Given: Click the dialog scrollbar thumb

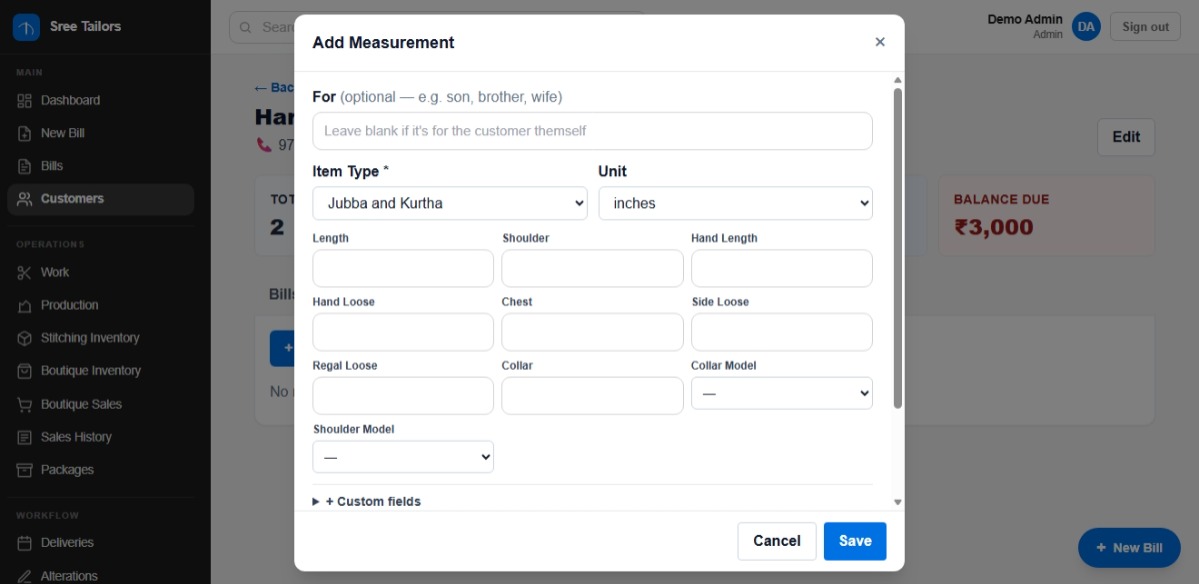Looking at the screenshot, I should pyautogui.click(x=898, y=248).
